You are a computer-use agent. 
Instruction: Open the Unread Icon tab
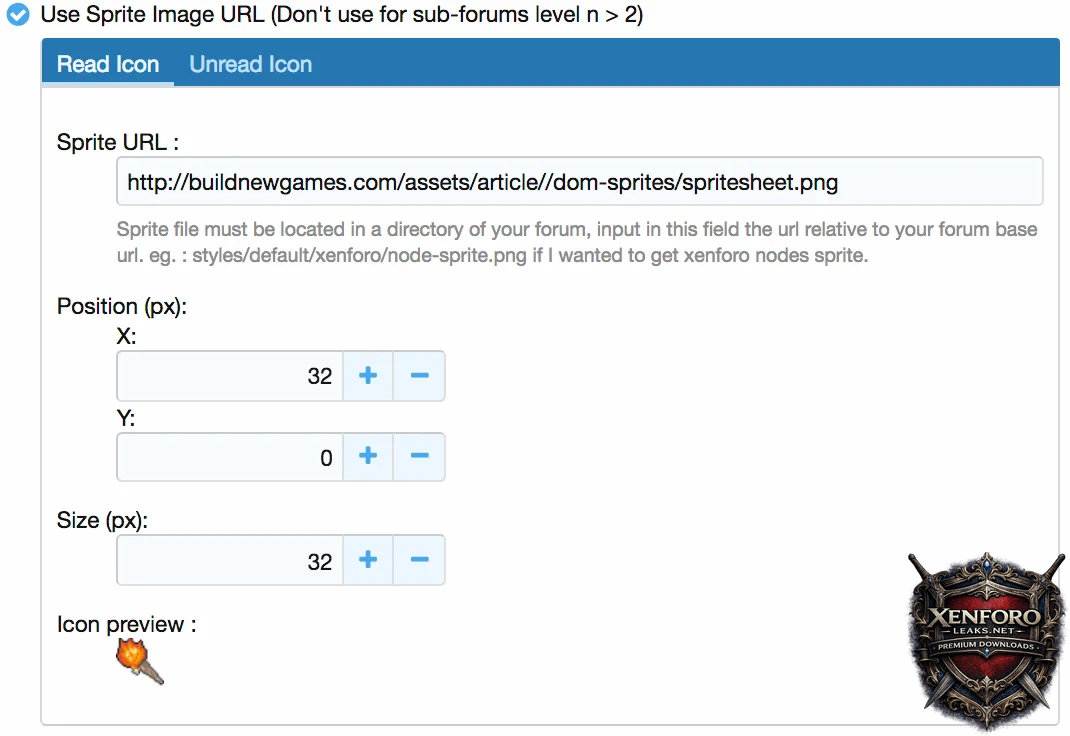point(251,64)
